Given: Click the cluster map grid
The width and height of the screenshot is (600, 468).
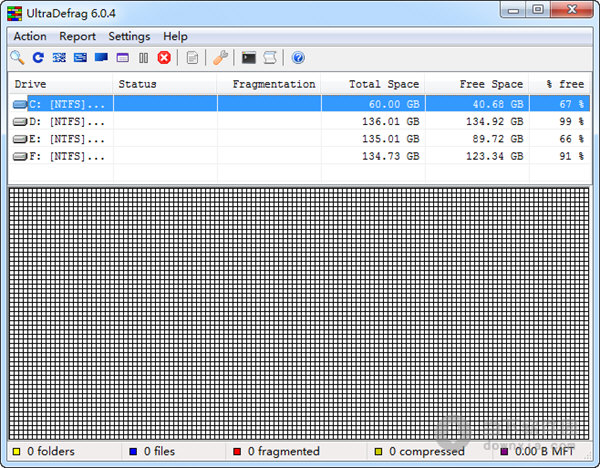Looking at the screenshot, I should [299, 313].
